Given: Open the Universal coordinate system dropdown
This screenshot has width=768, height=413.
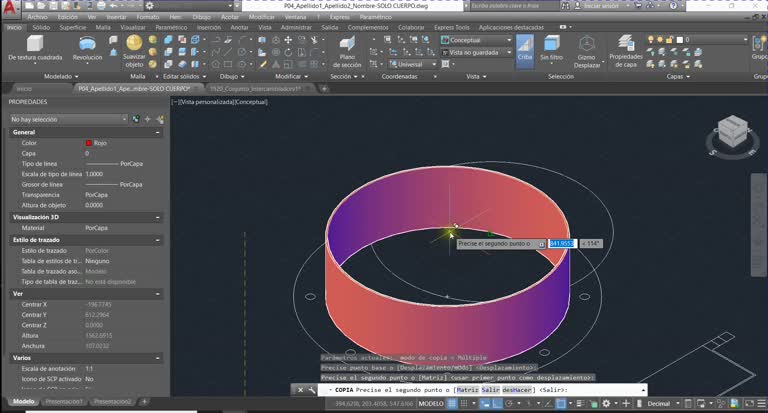Looking at the screenshot, I should (413, 64).
